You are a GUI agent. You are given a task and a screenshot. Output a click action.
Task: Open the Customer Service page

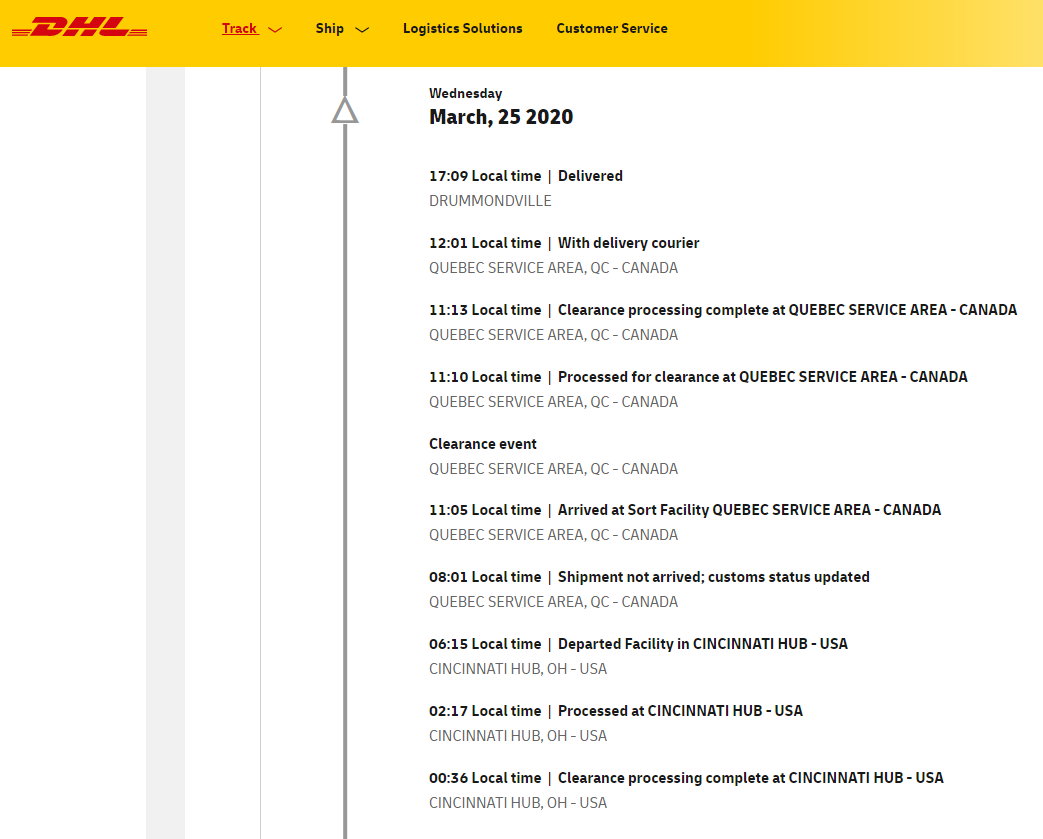tap(611, 28)
